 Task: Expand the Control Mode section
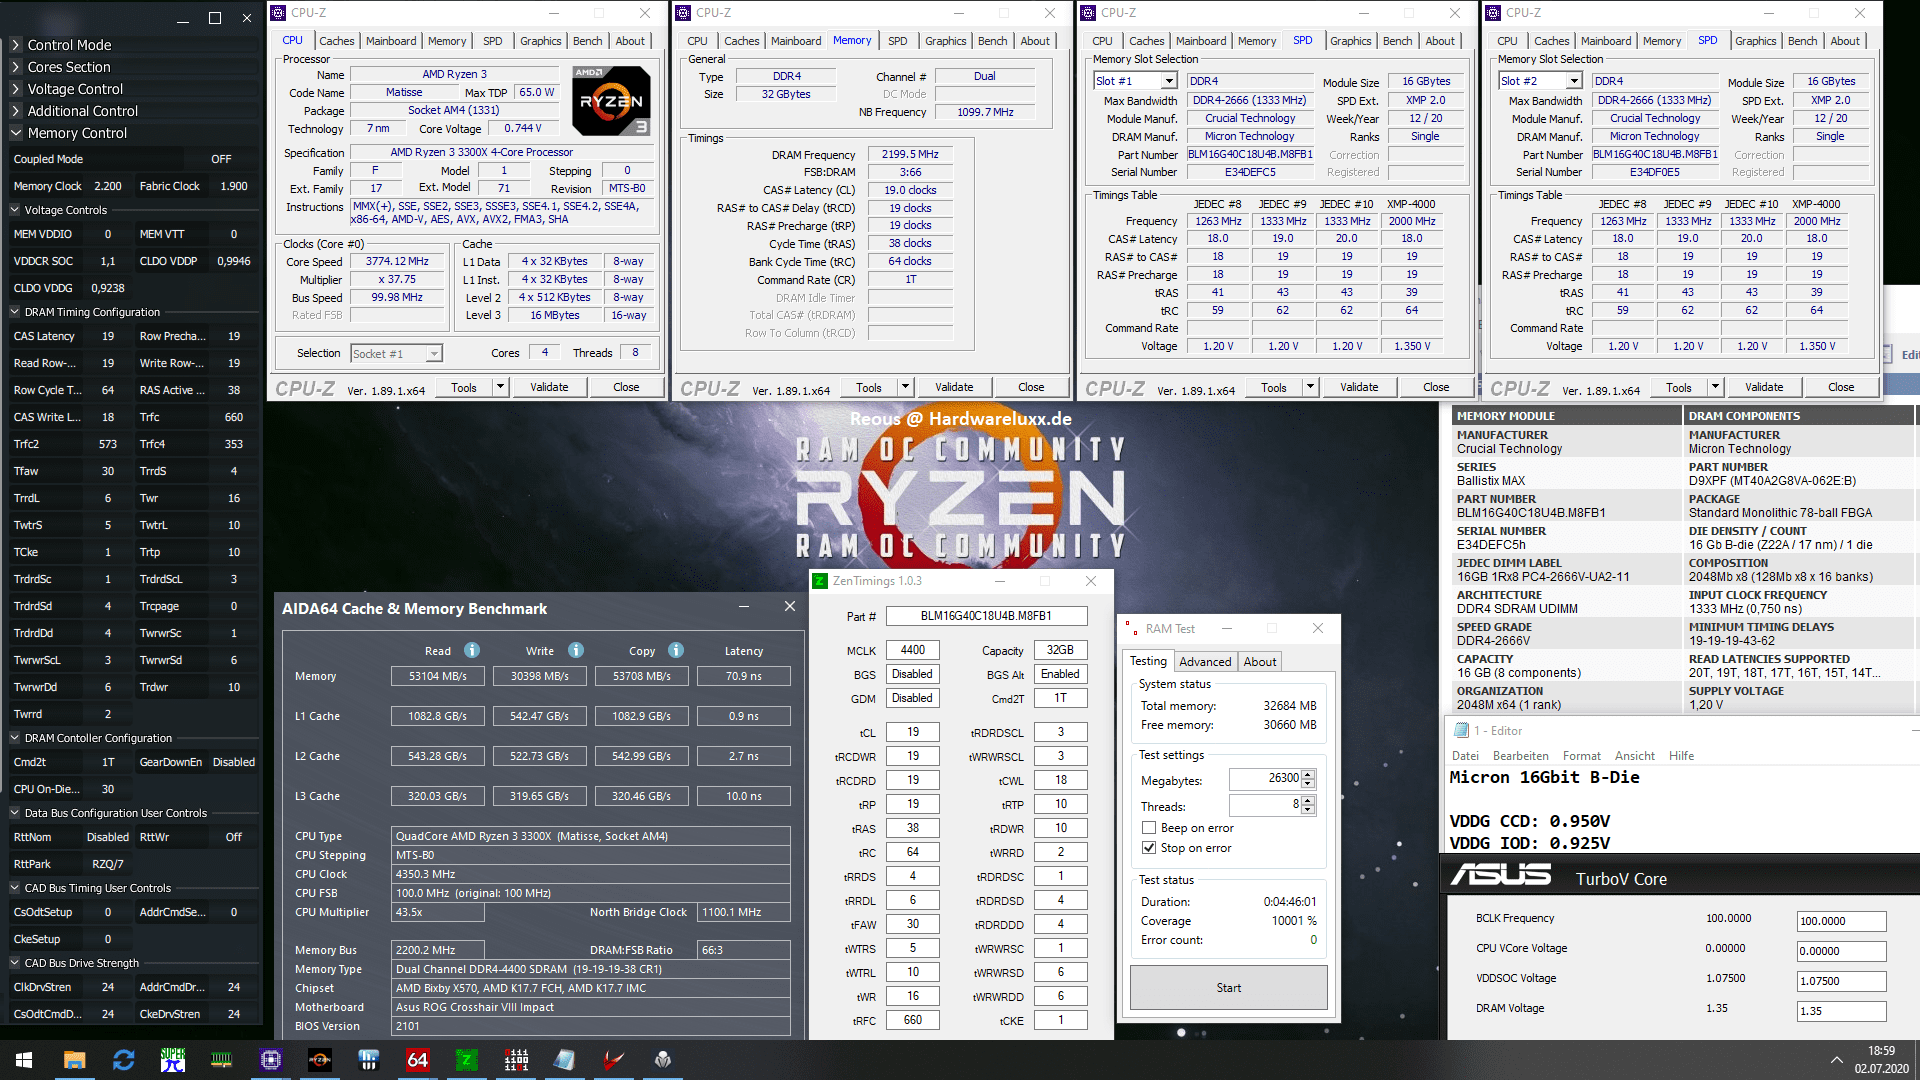[x=16, y=45]
